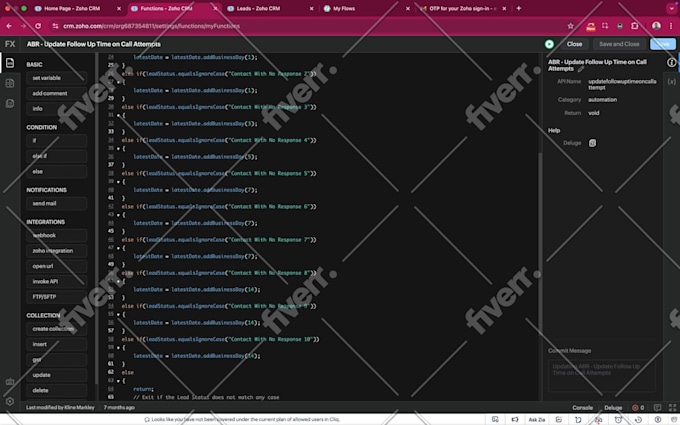This screenshot has width=680, height=425.
Task: Select the 'FTP/SFTP' block
Action: point(56,297)
